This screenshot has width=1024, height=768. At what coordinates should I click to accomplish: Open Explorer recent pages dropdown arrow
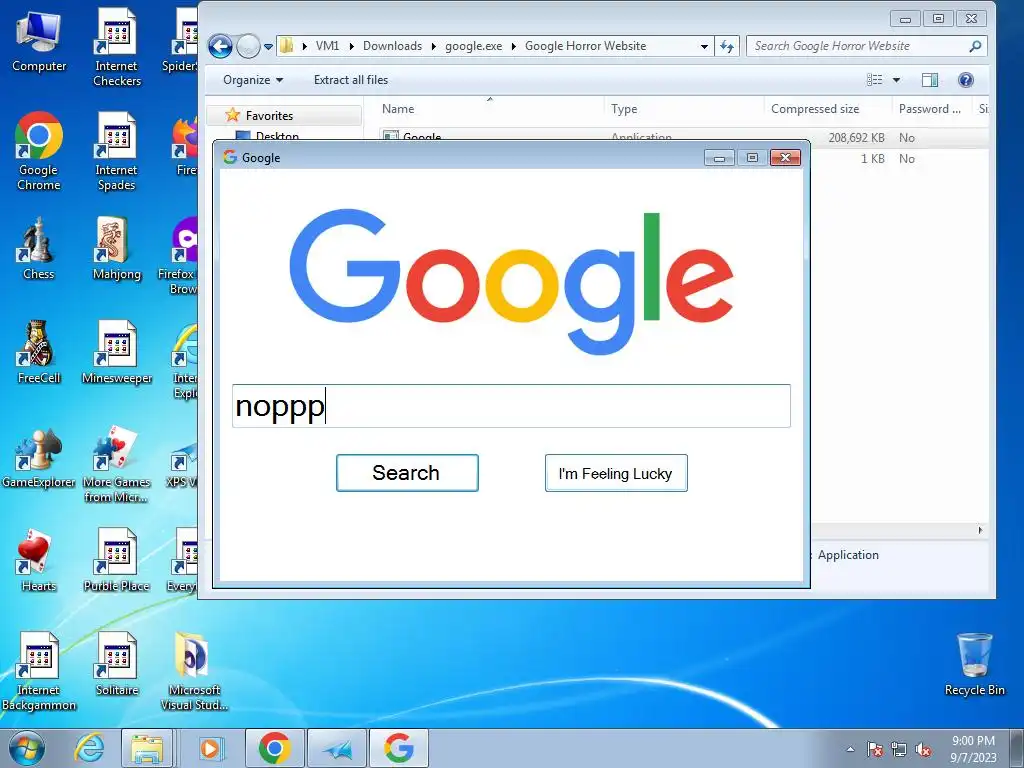pos(268,47)
